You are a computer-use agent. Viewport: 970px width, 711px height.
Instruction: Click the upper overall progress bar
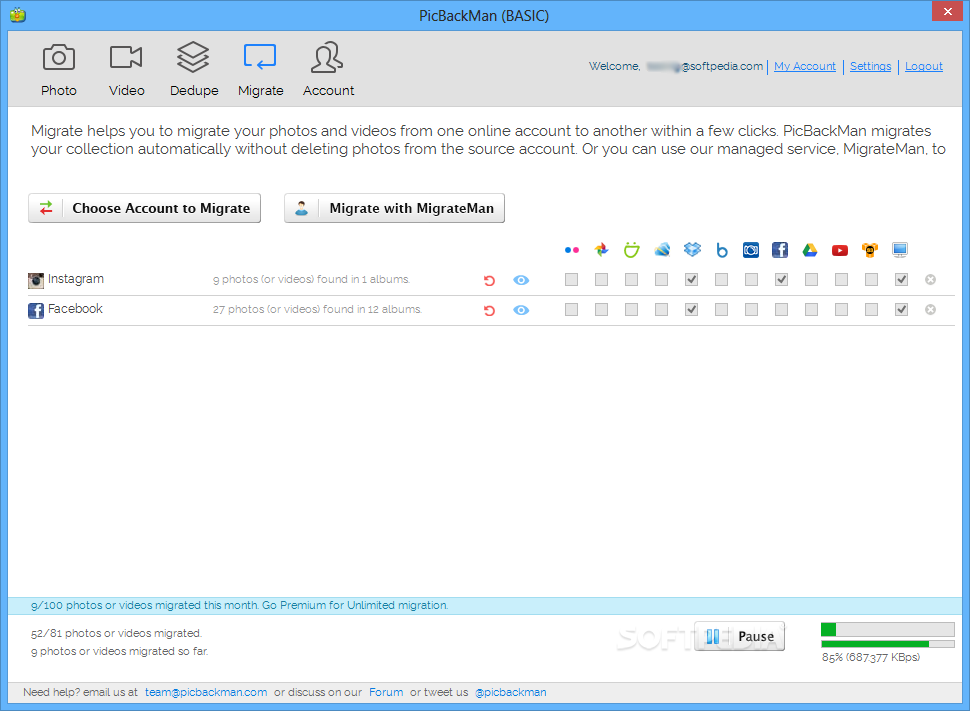click(888, 629)
